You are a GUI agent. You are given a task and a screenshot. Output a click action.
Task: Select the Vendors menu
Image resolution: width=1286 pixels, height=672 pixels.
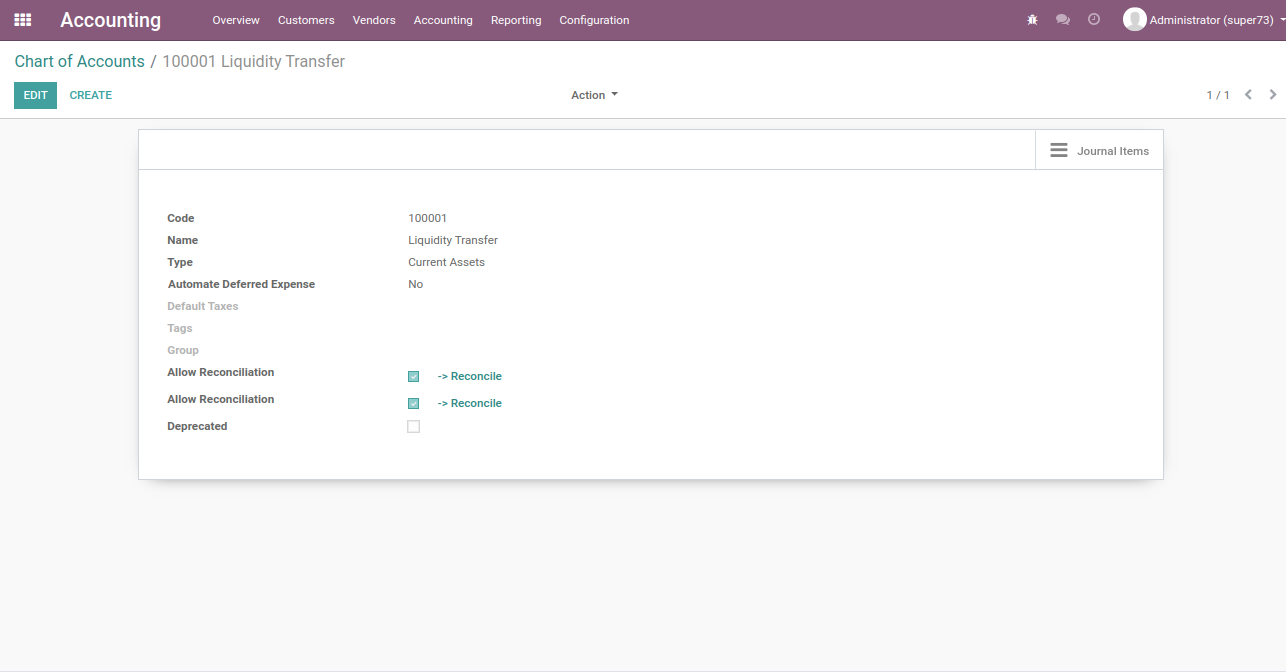click(374, 20)
